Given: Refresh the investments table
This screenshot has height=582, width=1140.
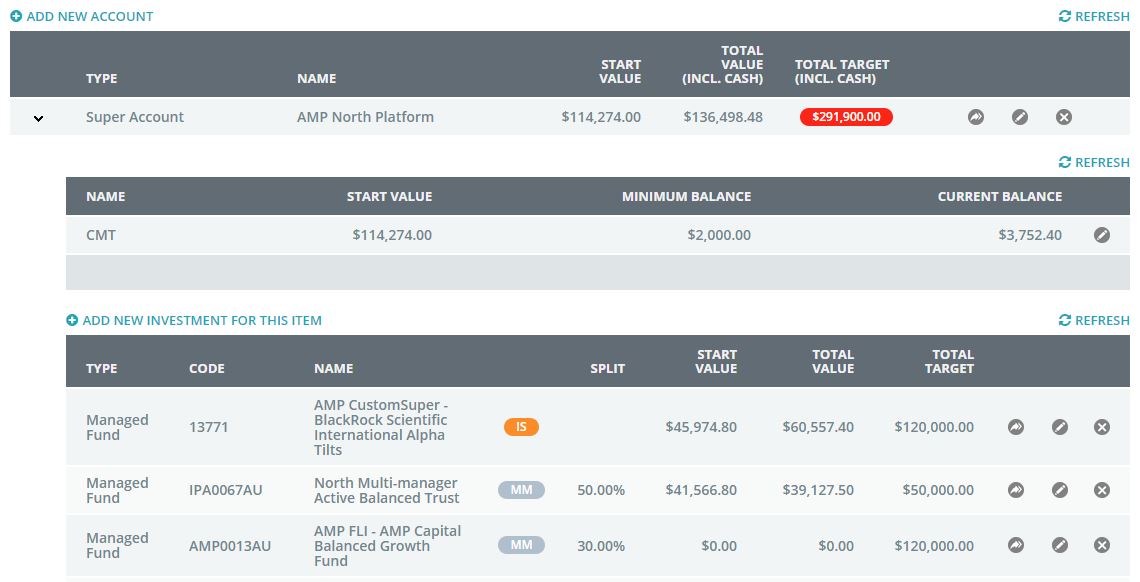Looking at the screenshot, I should pos(1094,320).
